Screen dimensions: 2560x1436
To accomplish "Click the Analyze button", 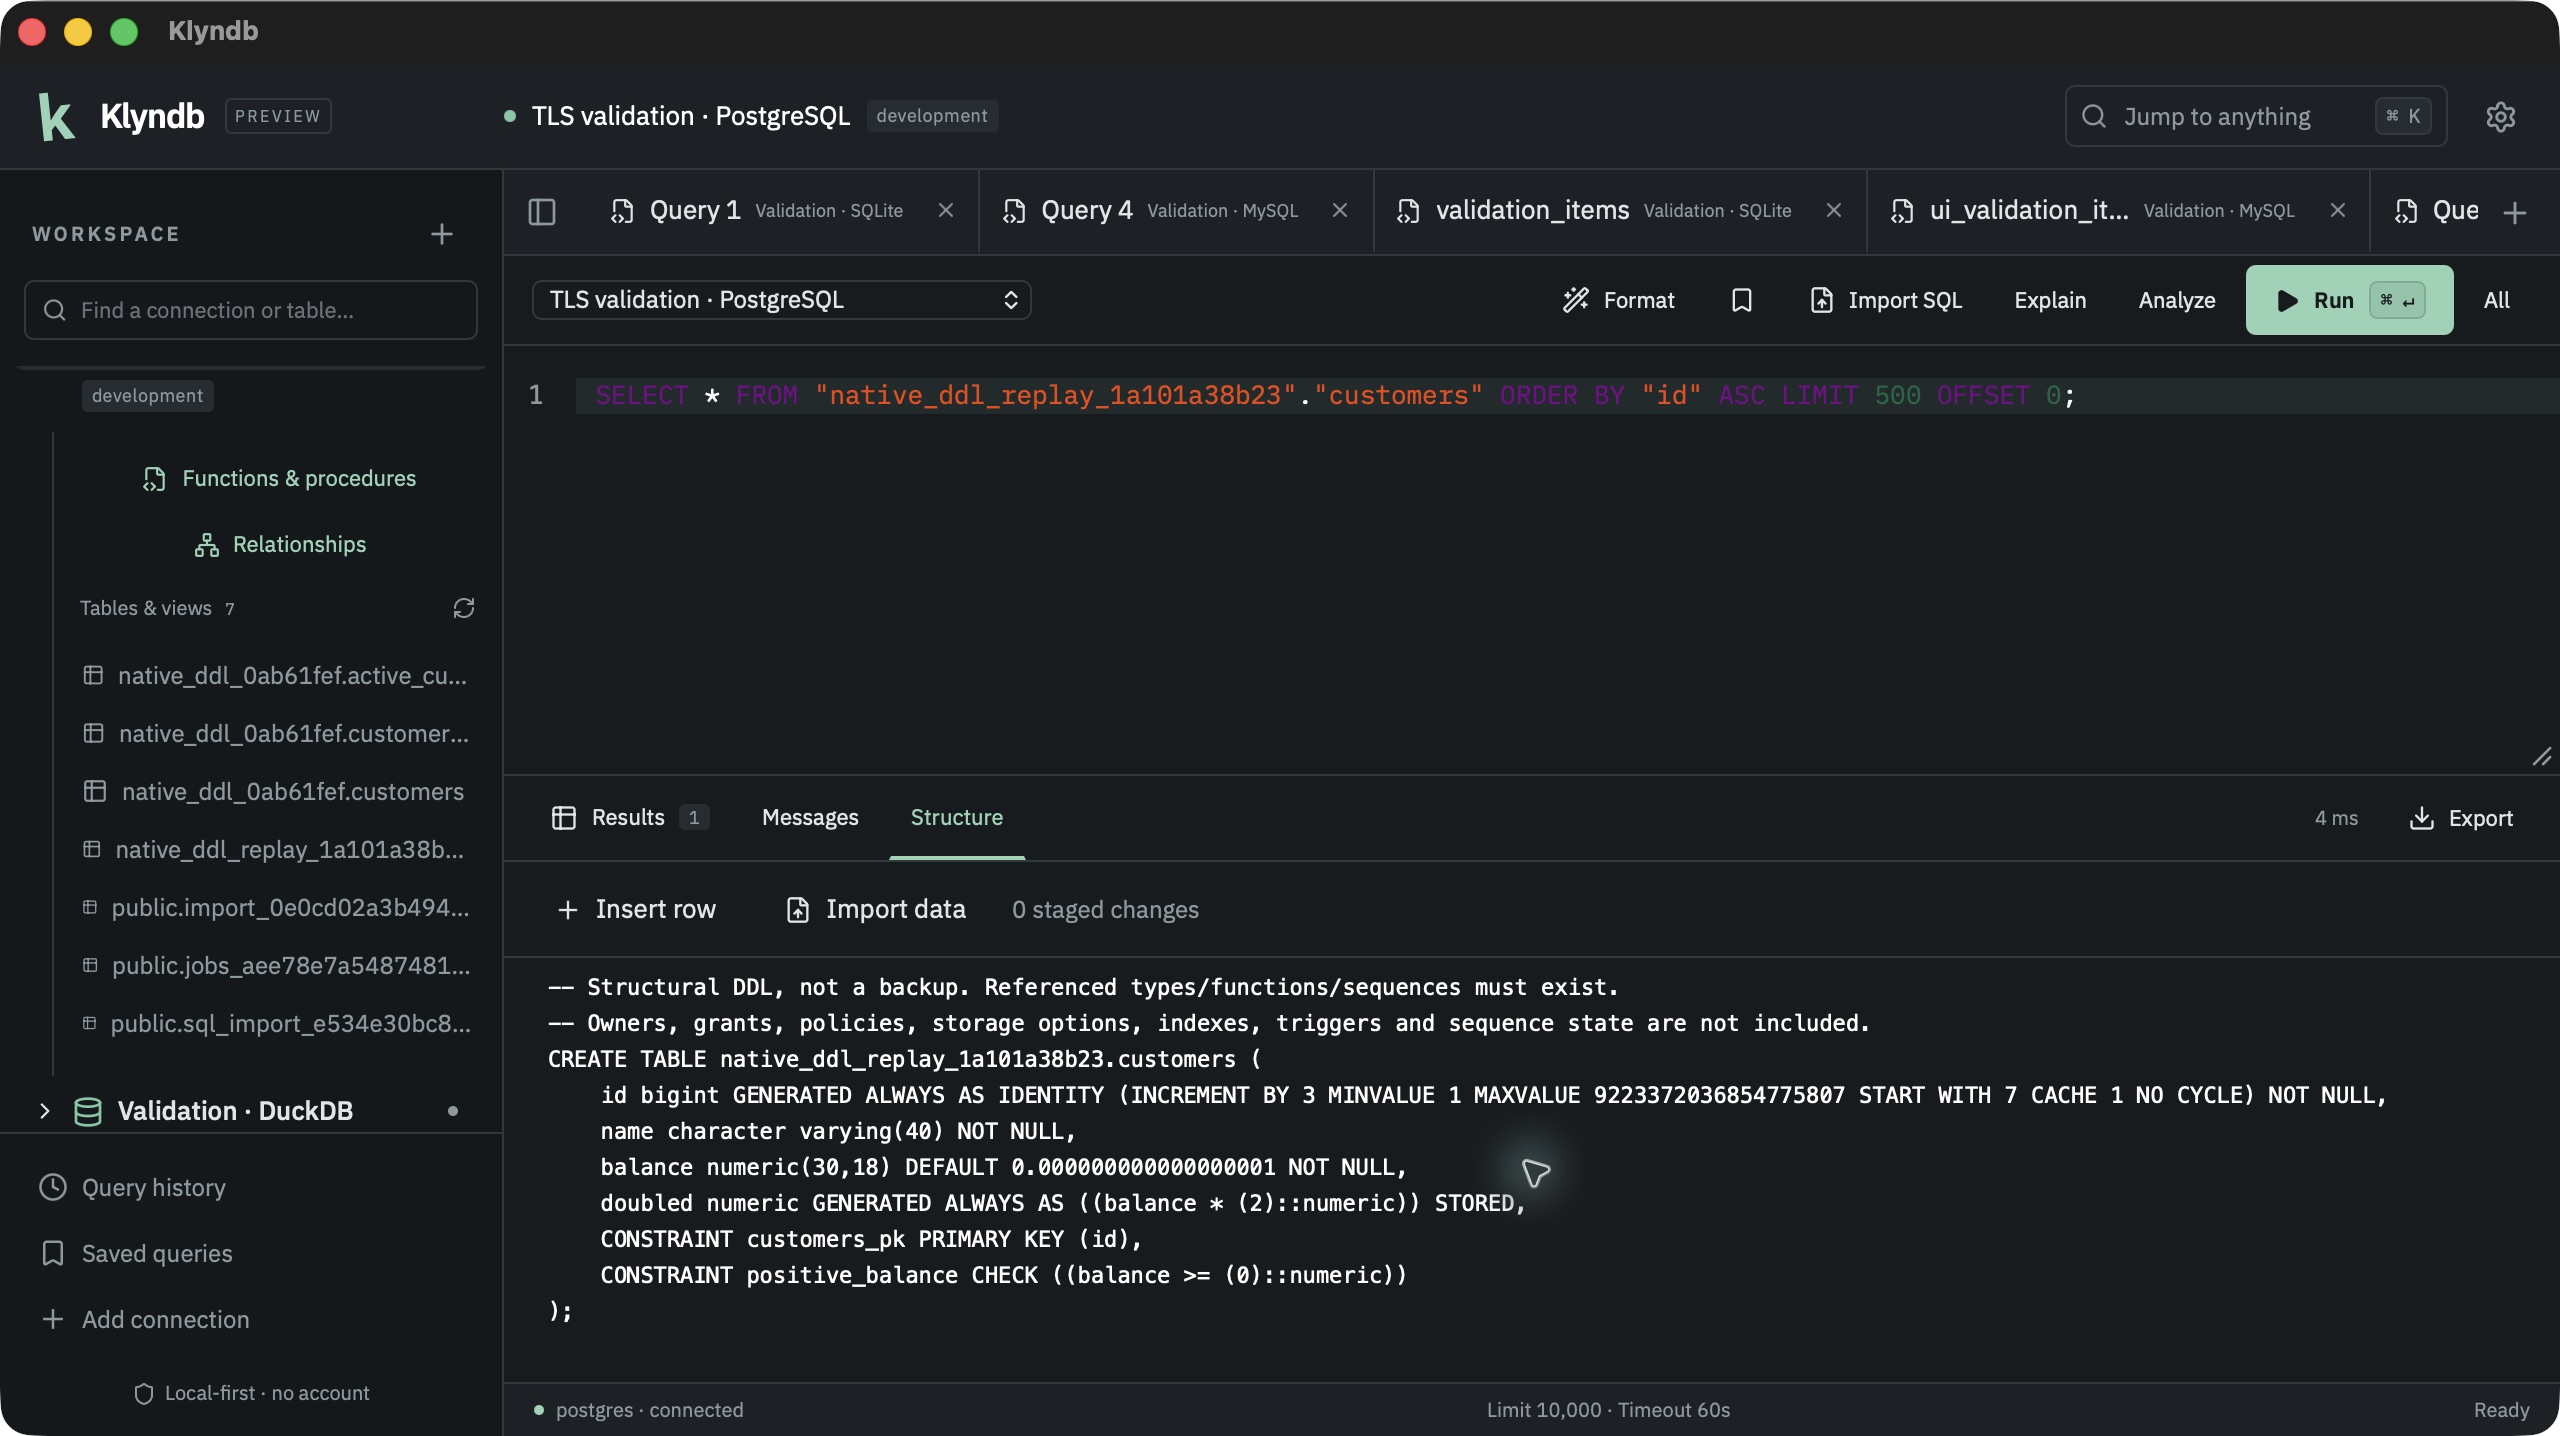I will point(2176,300).
